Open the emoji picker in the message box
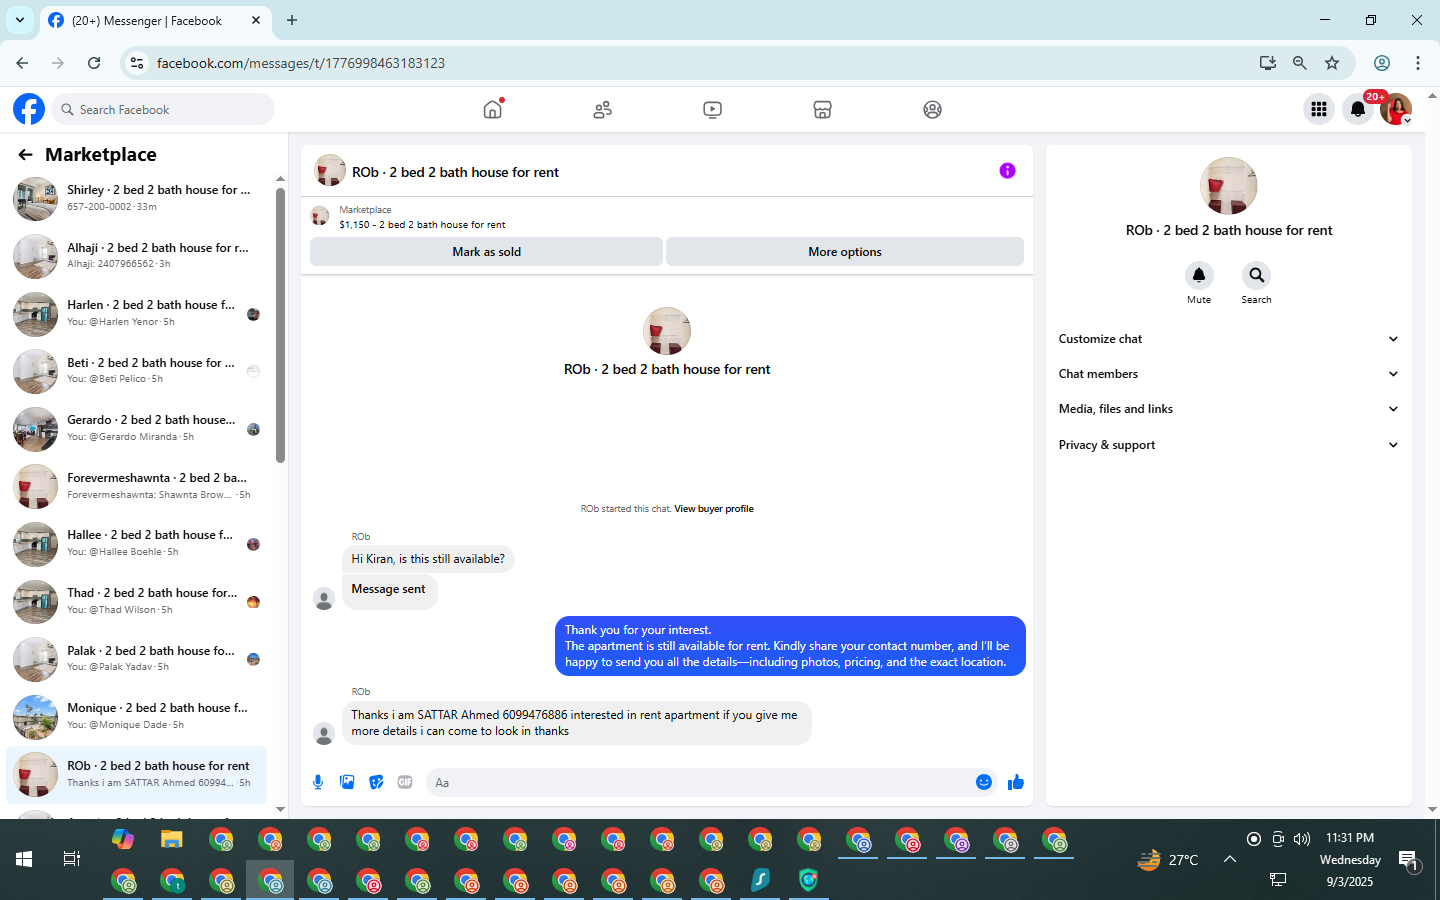Image resolution: width=1440 pixels, height=900 pixels. pos(984,782)
